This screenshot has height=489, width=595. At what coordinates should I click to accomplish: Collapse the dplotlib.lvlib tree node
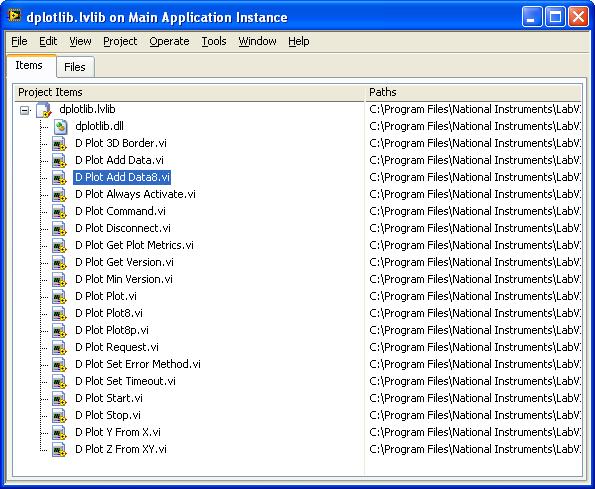[x=25, y=110]
